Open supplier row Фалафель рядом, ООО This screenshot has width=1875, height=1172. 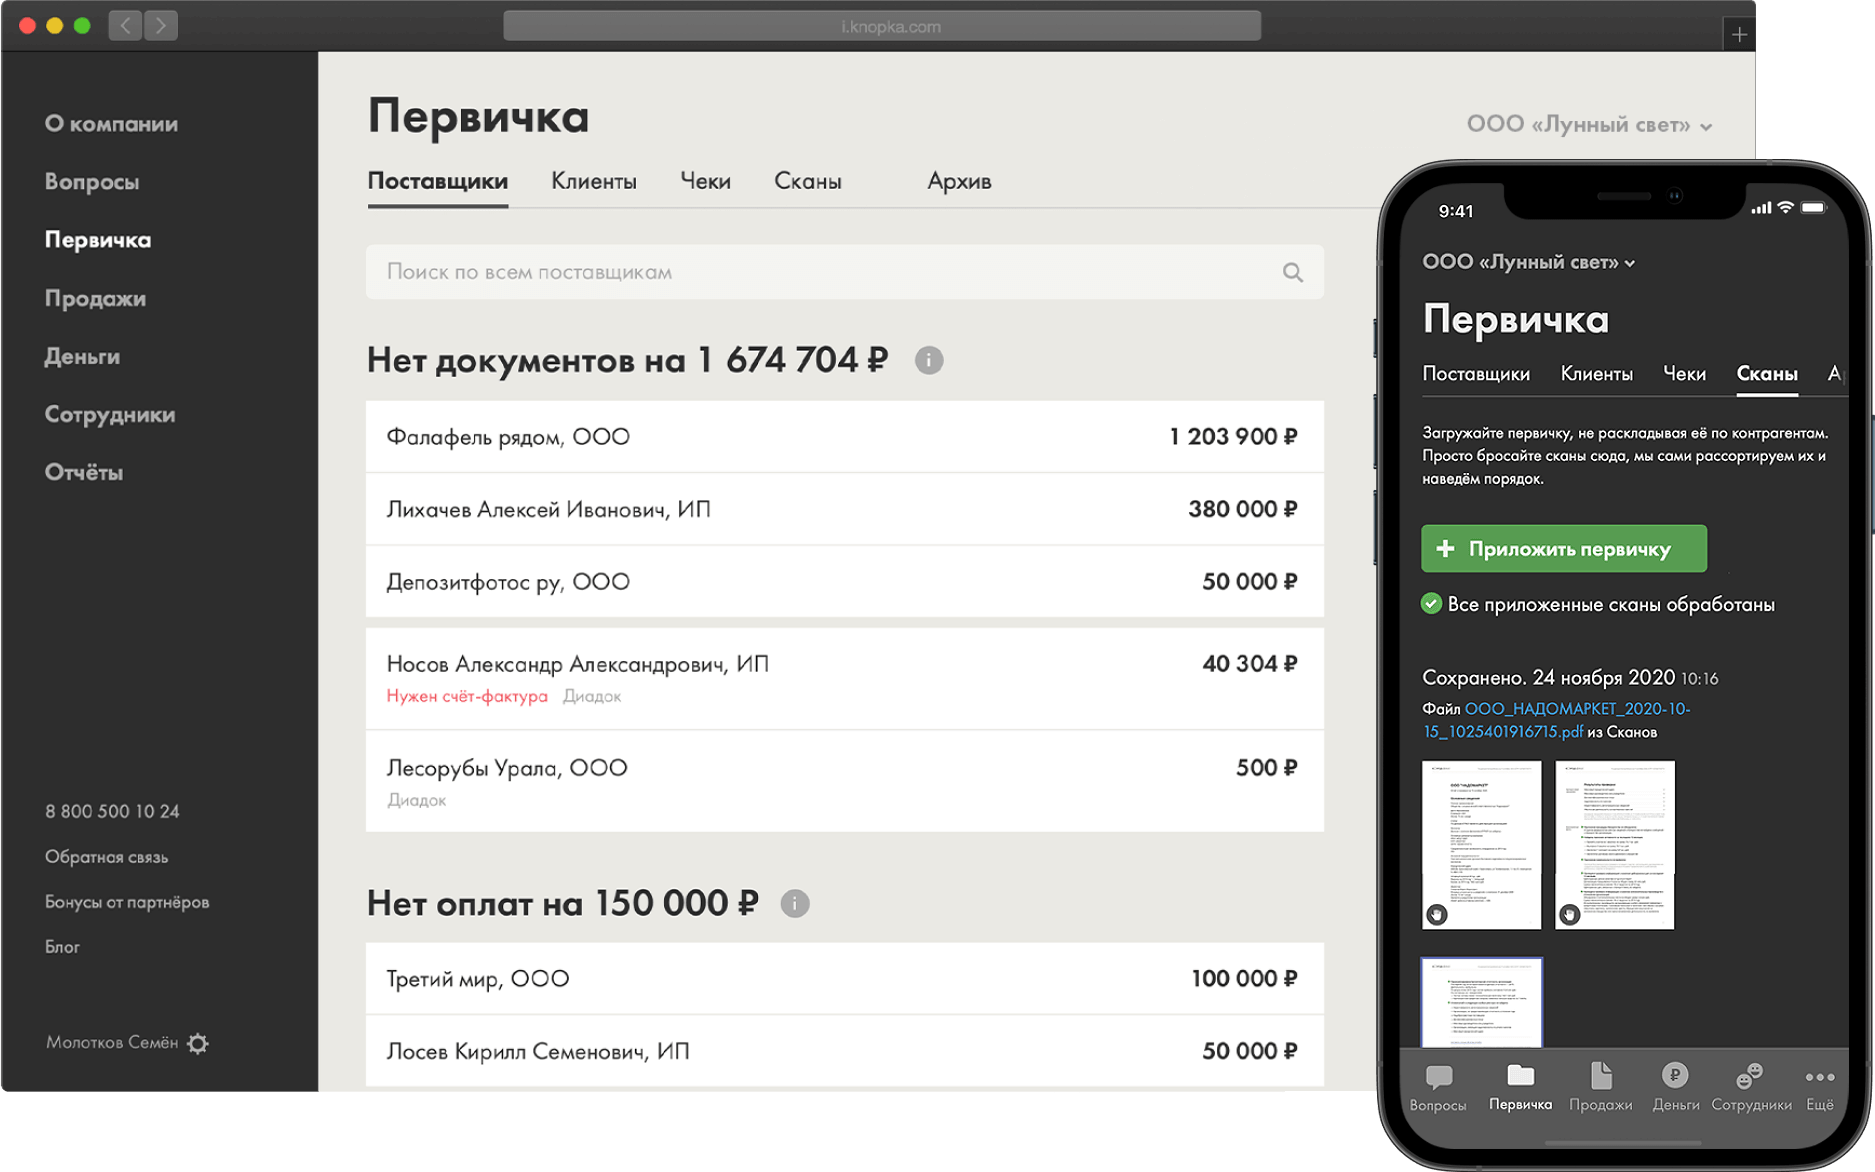845,437
